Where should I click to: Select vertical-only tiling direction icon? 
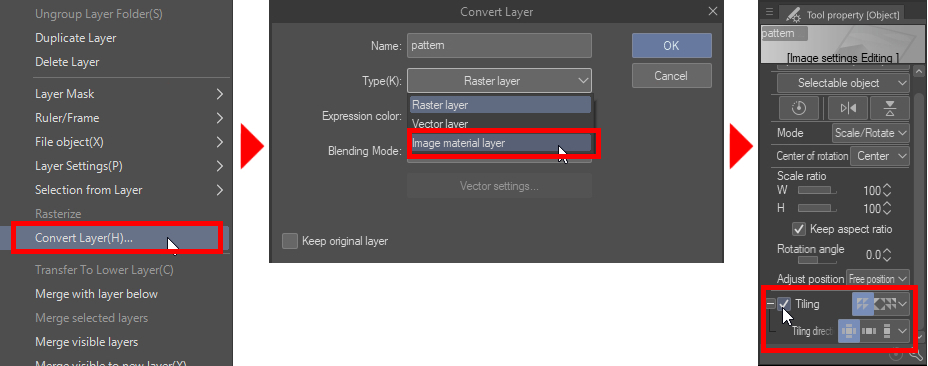[x=887, y=331]
